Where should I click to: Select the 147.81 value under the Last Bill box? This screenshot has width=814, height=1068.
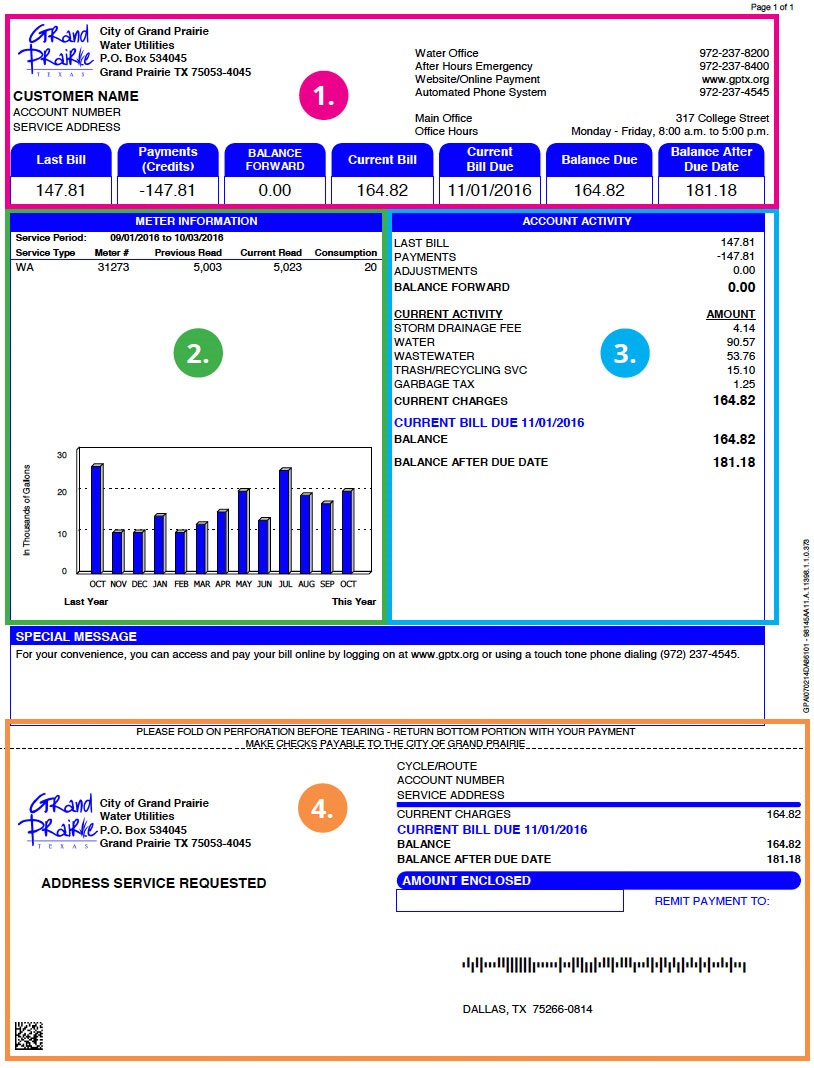tap(61, 190)
